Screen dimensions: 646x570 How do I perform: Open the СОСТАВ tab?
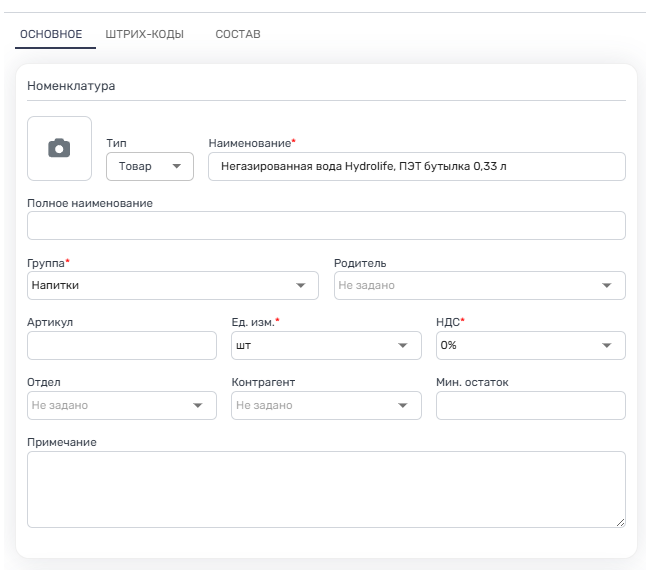(x=238, y=34)
